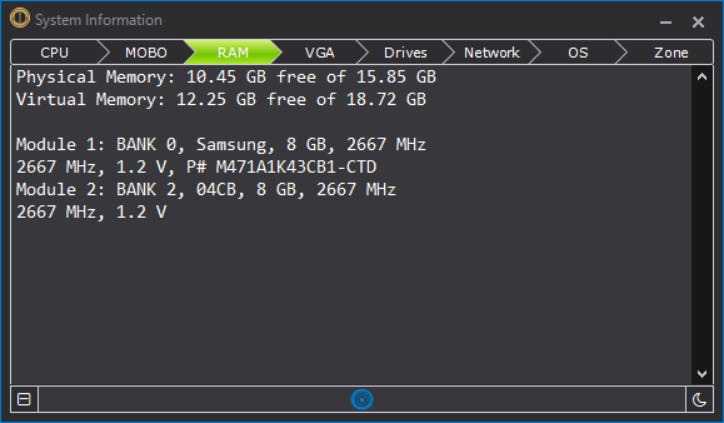Screen dimensions: 724x423
Task: Minimize the System Information window
Action: (x=665, y=22)
